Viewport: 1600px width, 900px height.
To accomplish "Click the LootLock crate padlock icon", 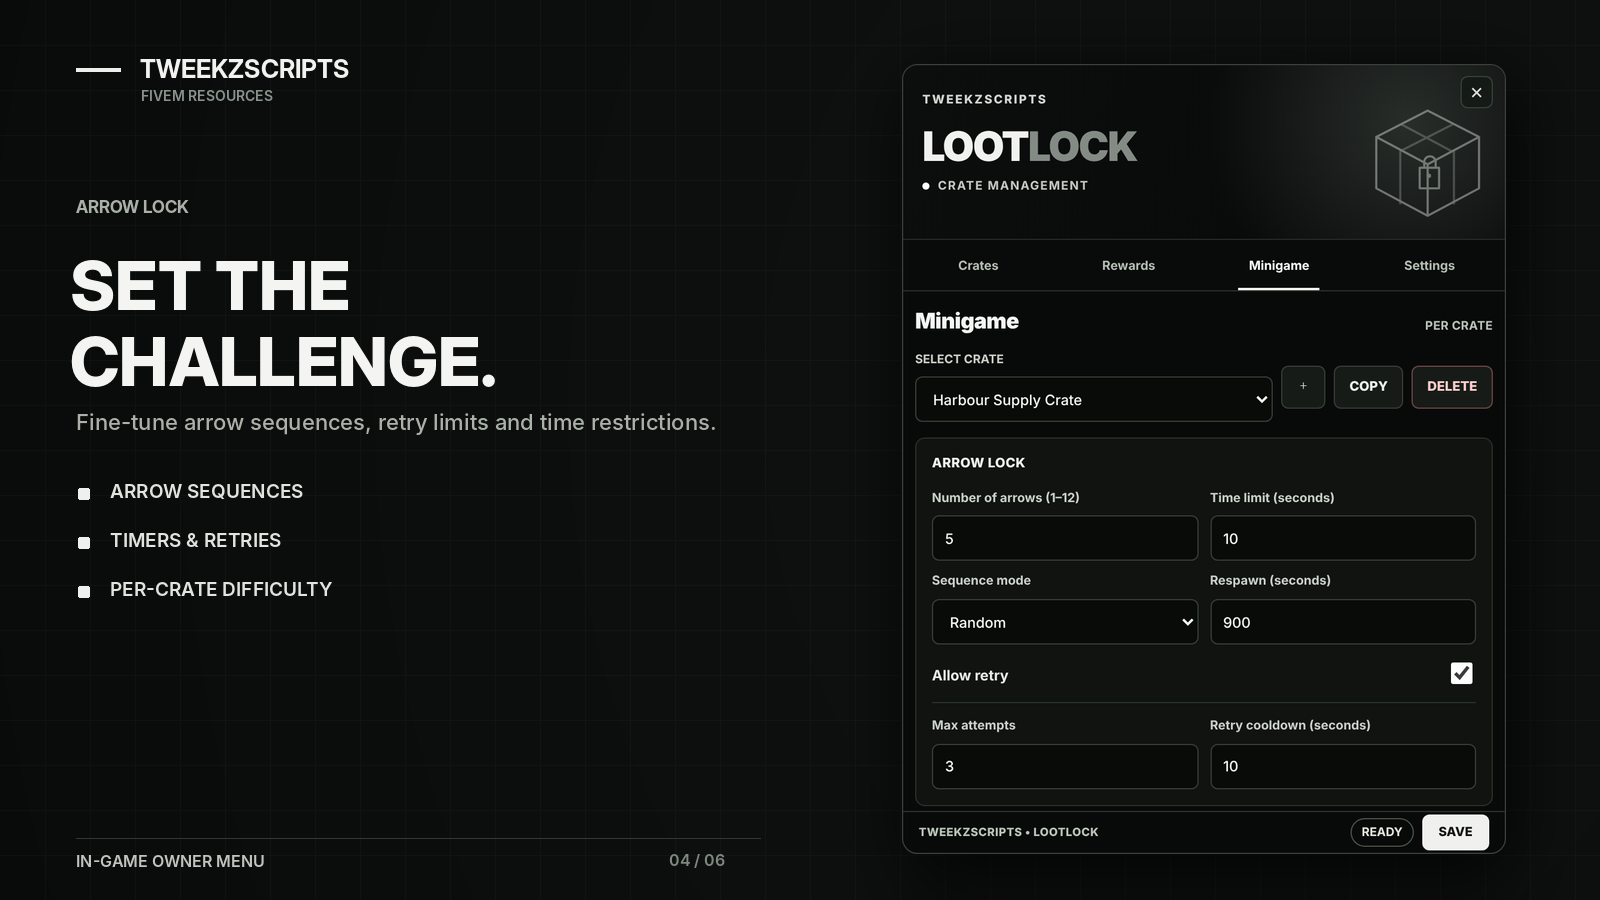I will pos(1427,163).
